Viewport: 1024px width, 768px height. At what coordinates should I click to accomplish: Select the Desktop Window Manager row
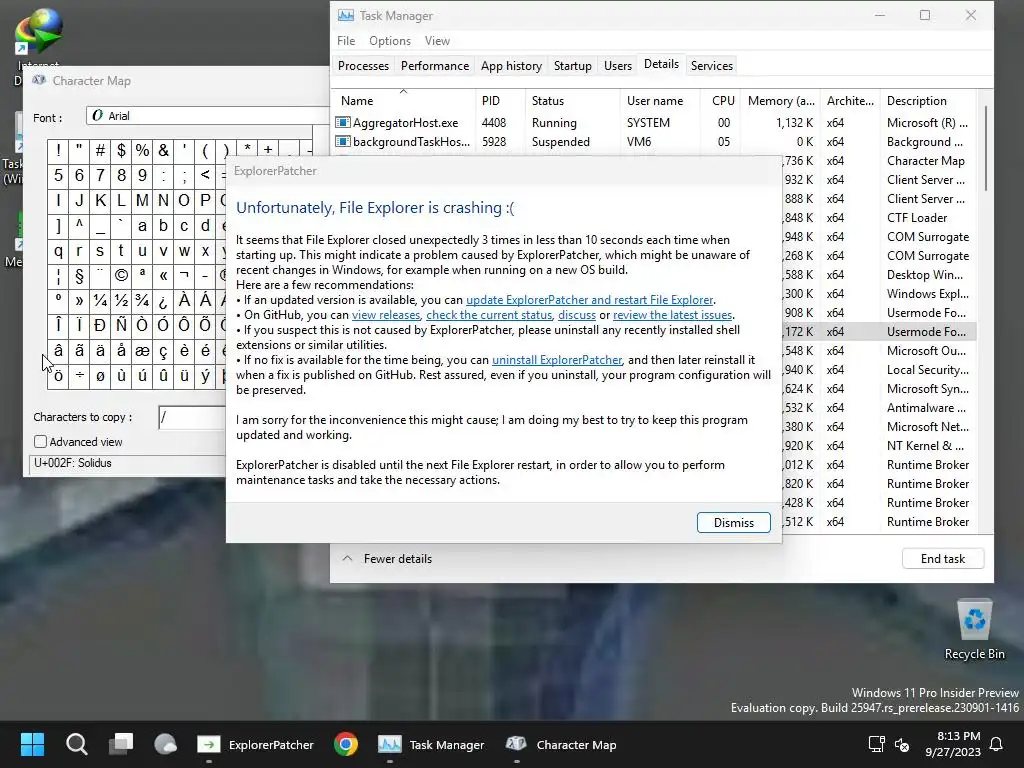pos(924,274)
